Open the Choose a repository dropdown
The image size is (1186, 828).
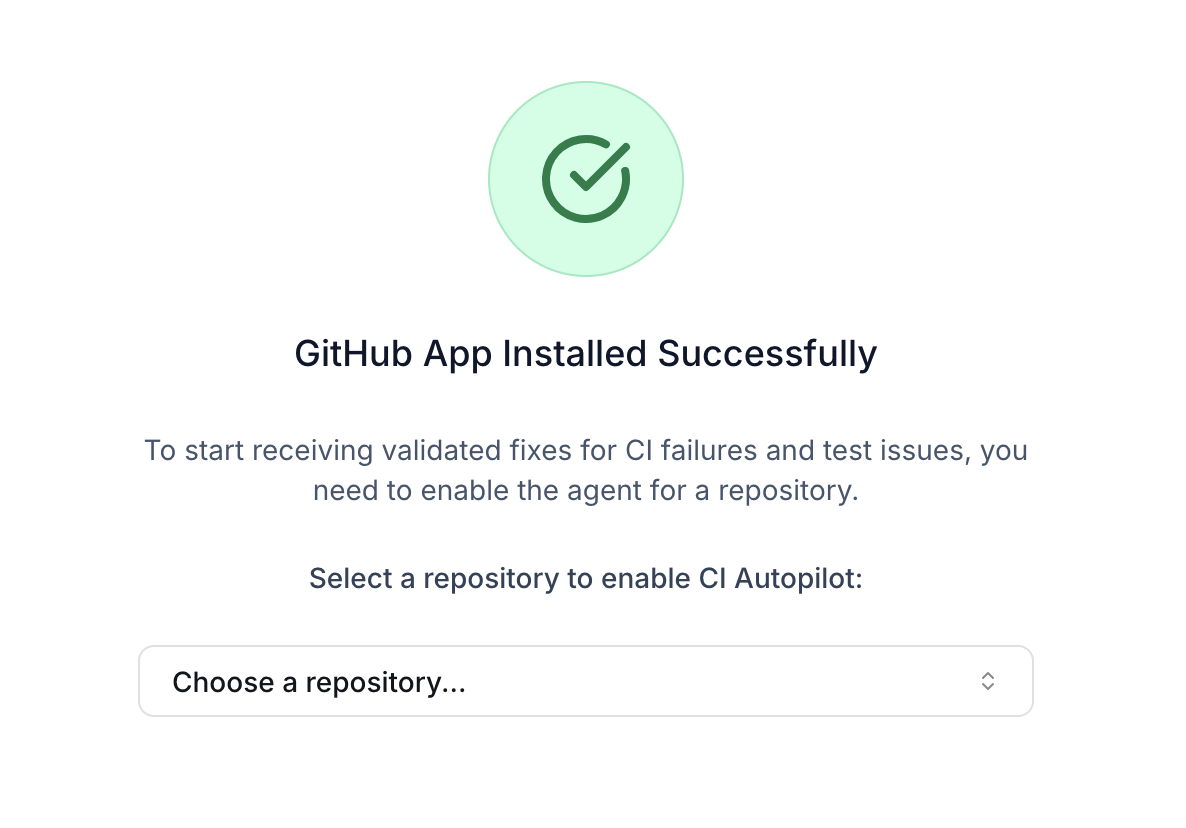coord(585,682)
